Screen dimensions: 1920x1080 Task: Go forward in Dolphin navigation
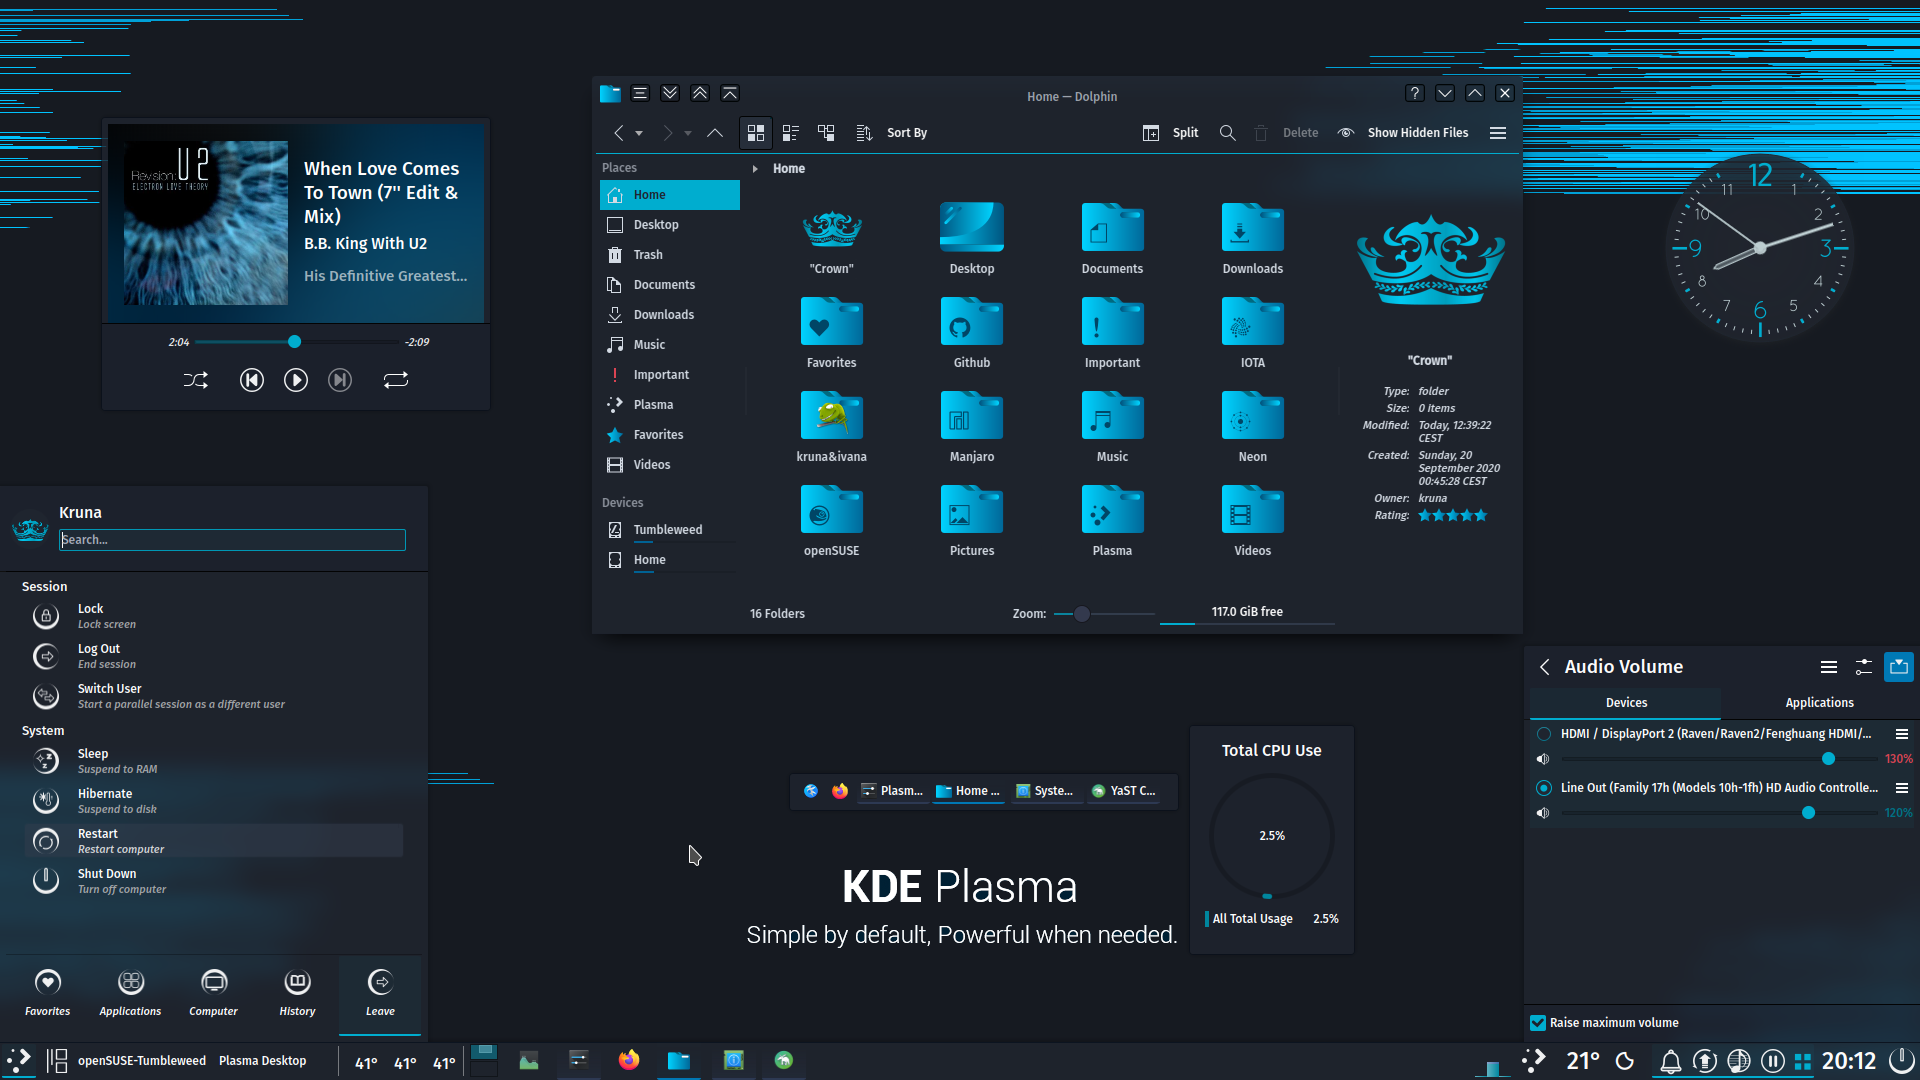point(668,133)
